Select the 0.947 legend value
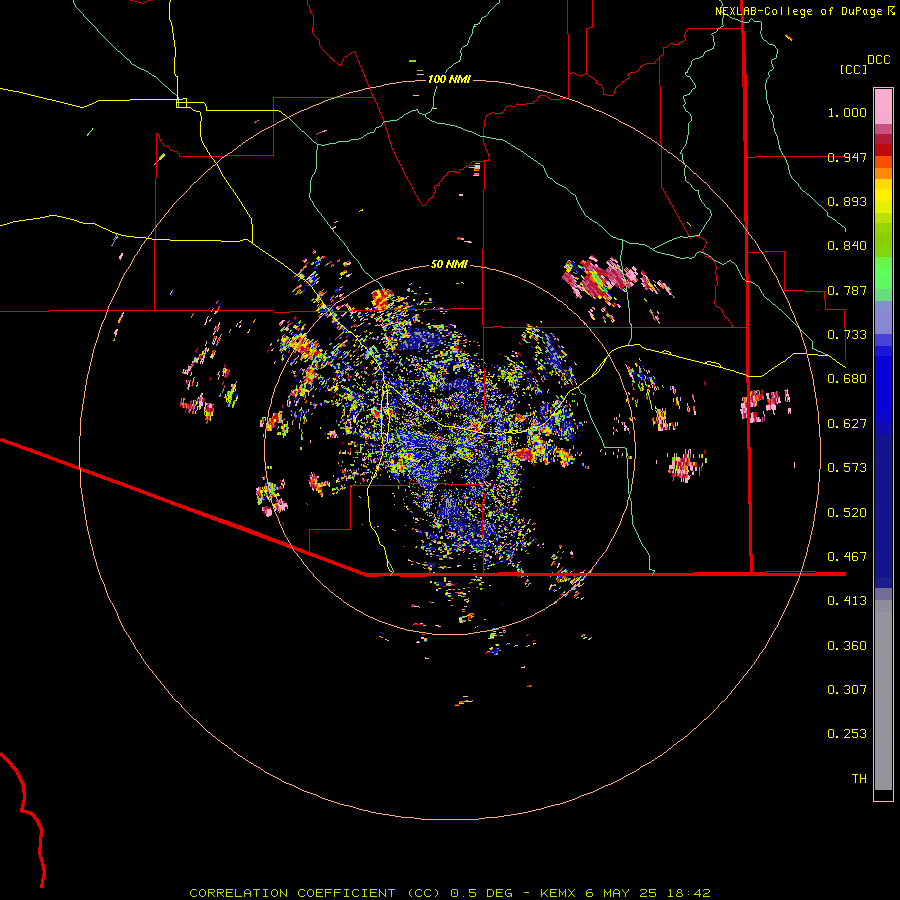This screenshot has height=900, width=900. 847,157
